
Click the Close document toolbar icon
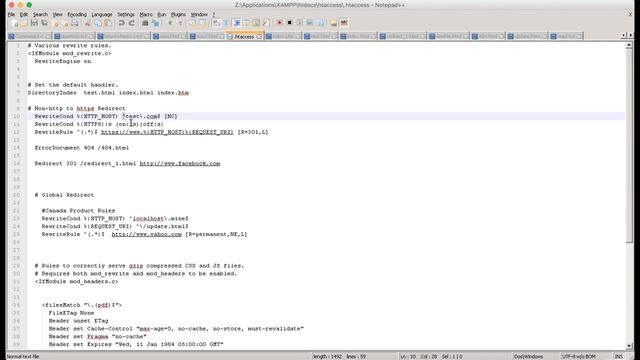tap(55, 23)
